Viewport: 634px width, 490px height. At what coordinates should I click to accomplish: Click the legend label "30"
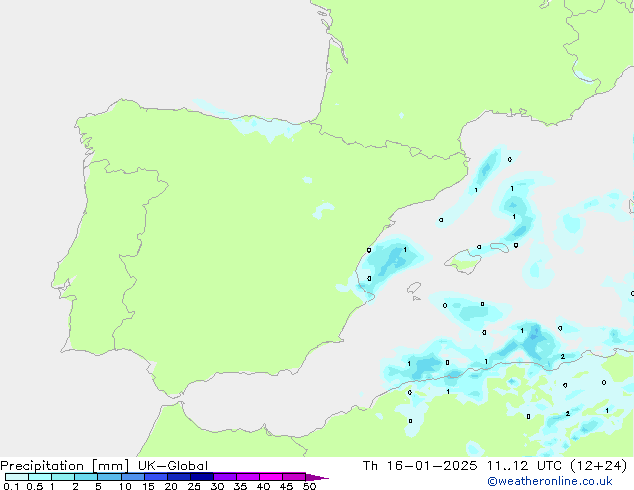coord(217,486)
